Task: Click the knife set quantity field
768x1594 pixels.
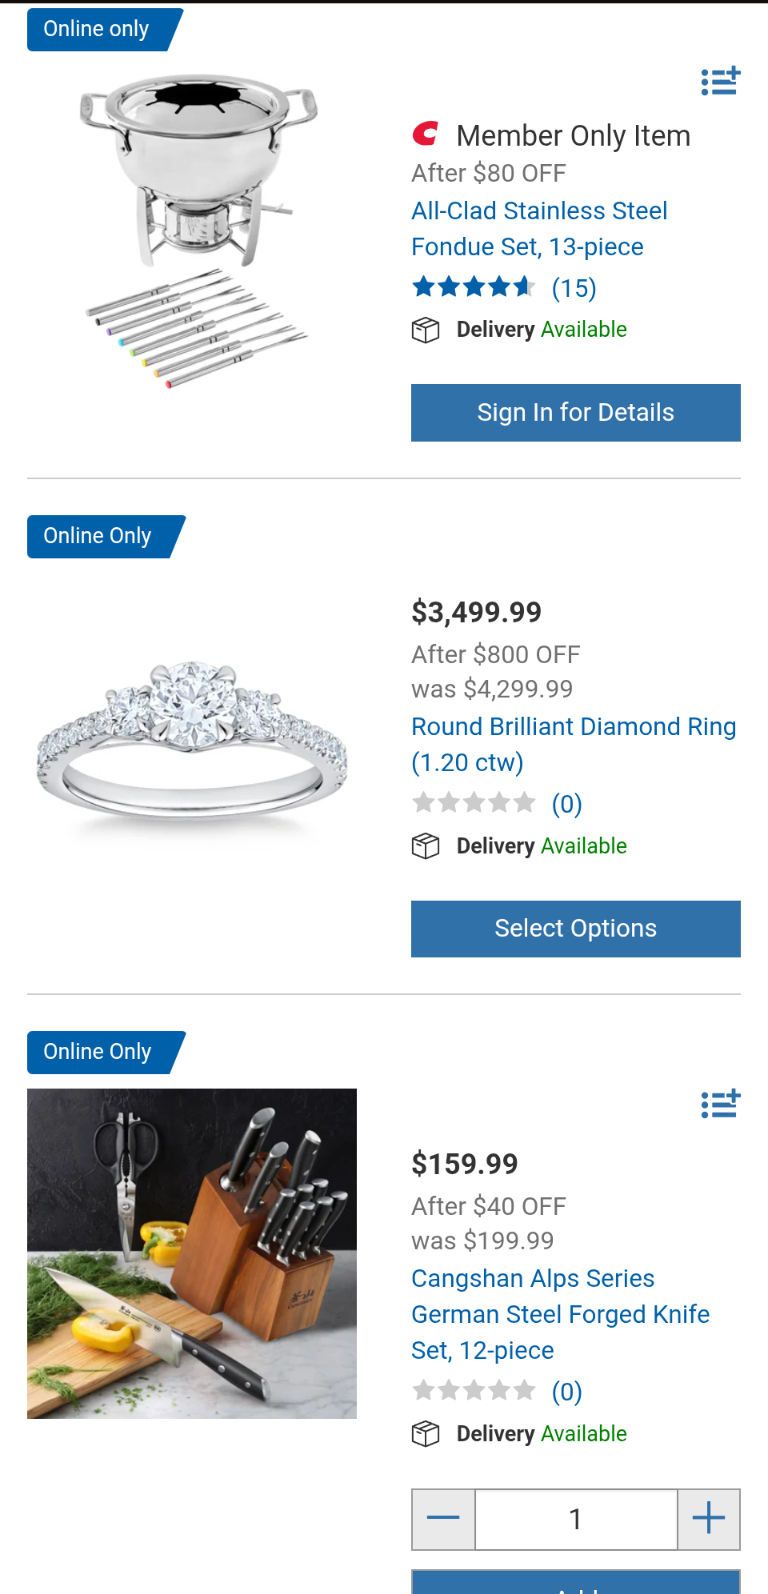Action: [x=576, y=1518]
